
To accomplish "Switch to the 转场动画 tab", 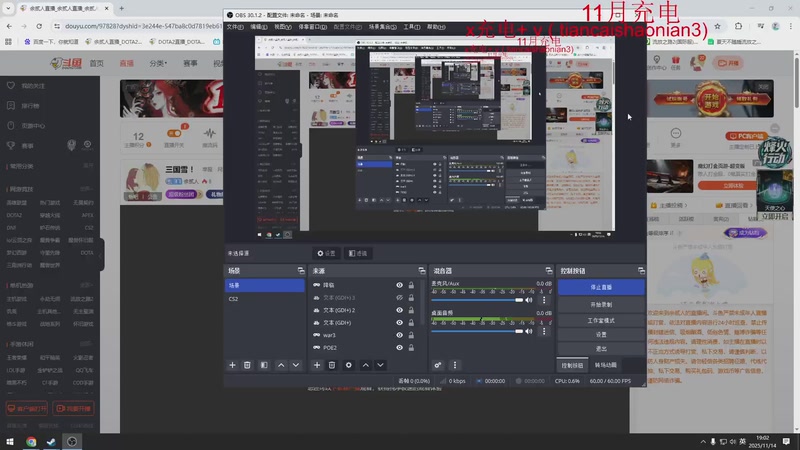I will click(606, 365).
